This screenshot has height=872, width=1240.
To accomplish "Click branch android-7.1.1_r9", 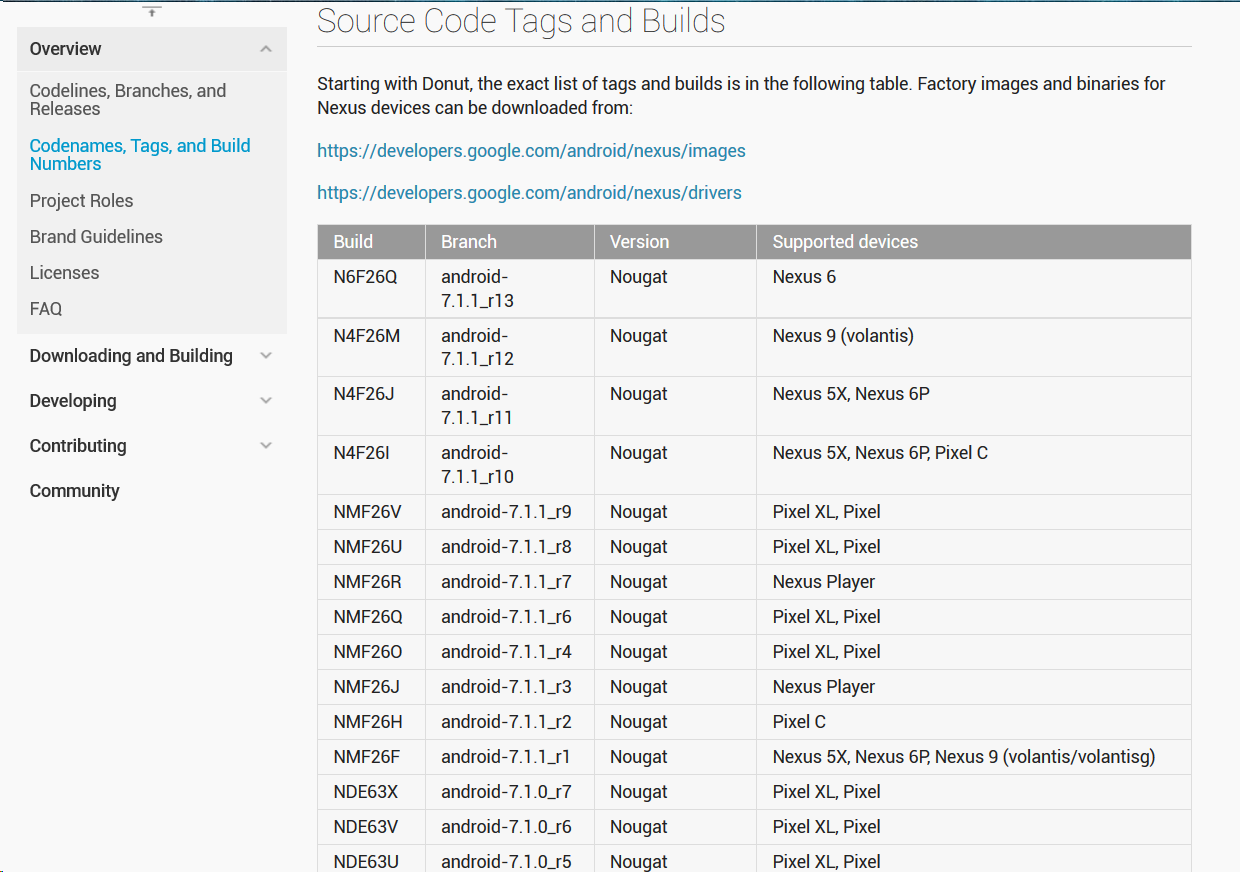I will 506,512.
